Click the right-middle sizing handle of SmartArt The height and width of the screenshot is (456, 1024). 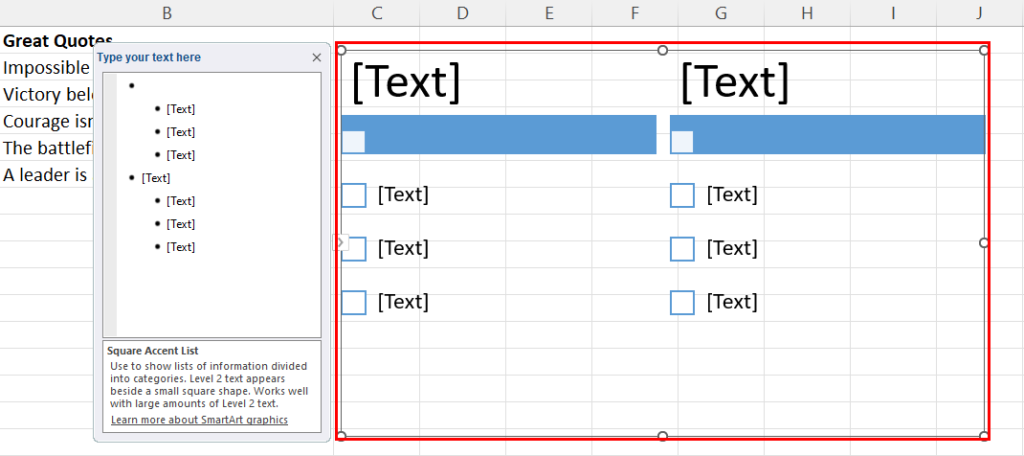pyautogui.click(x=984, y=242)
